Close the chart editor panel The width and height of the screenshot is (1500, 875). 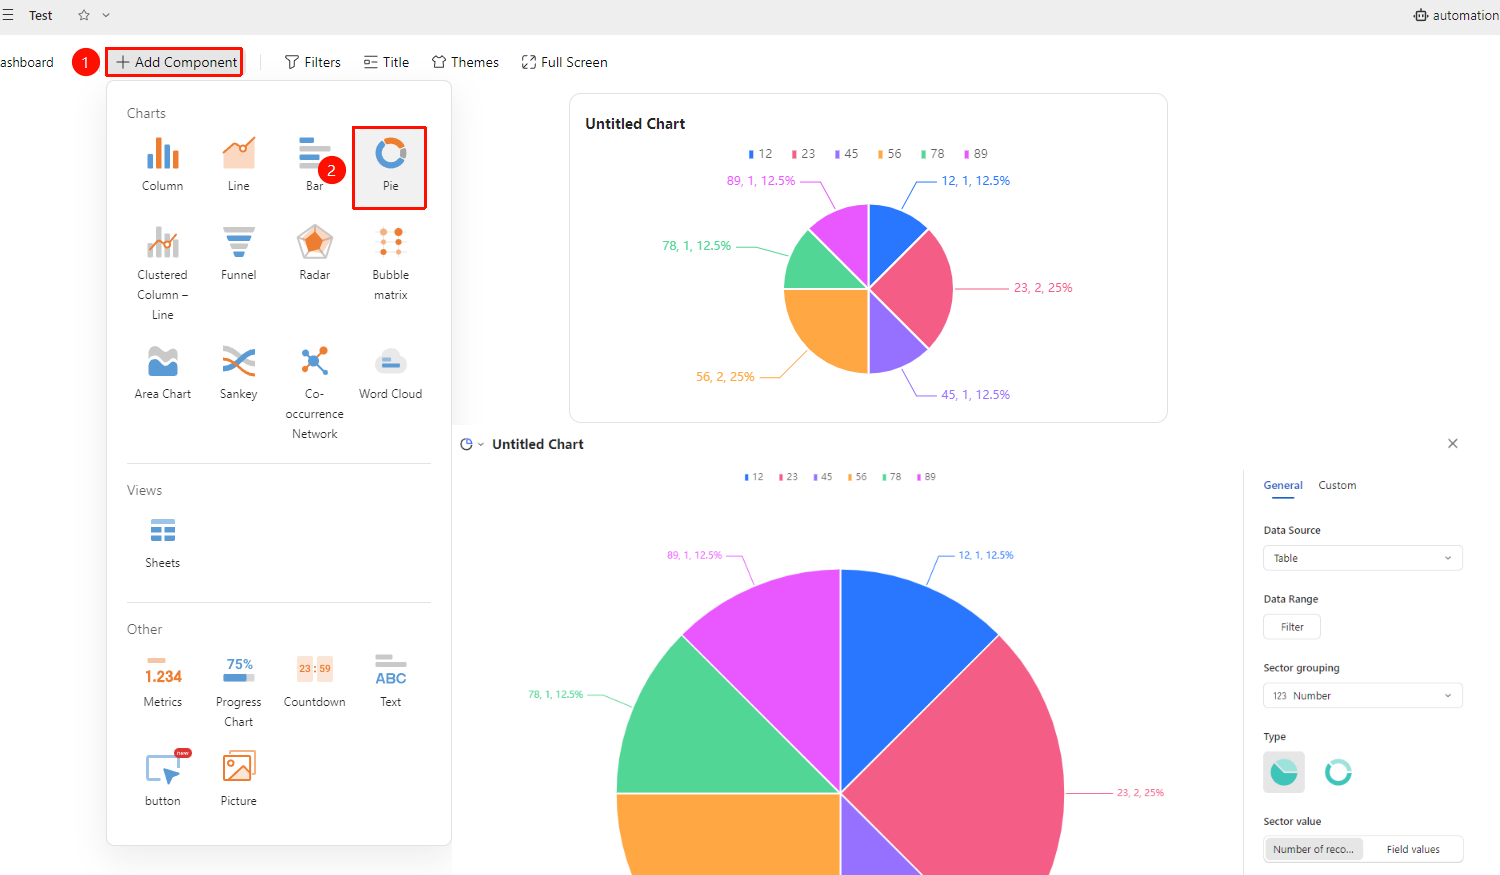tap(1453, 443)
